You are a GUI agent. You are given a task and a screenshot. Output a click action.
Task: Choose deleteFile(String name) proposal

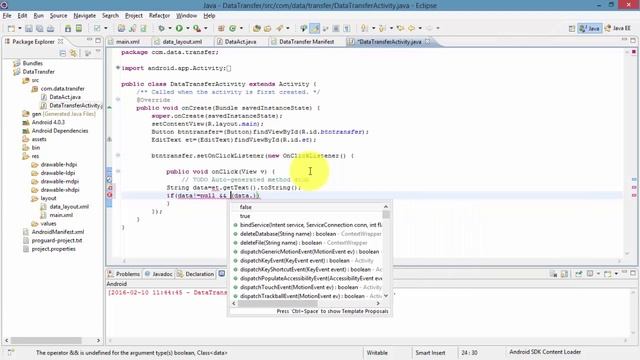coord(306,243)
